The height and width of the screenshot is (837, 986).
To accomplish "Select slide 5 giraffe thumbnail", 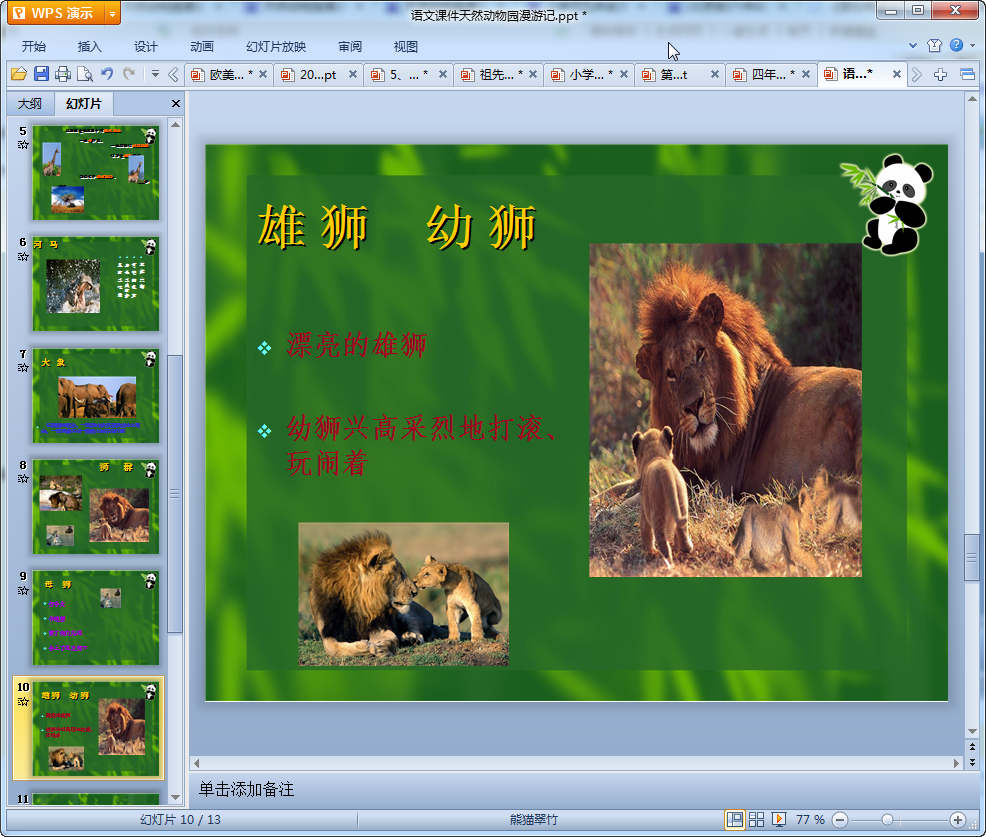I will pyautogui.click(x=96, y=172).
